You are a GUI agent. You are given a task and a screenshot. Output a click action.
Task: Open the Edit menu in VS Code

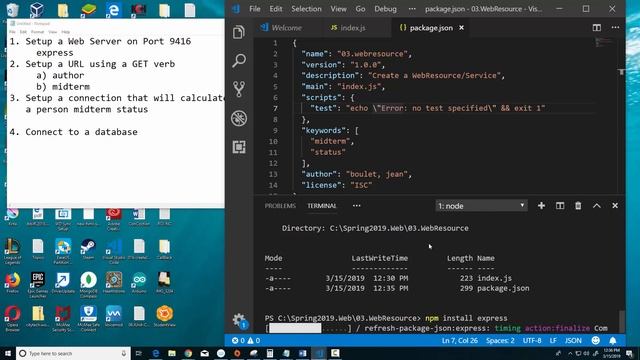point(276,9)
